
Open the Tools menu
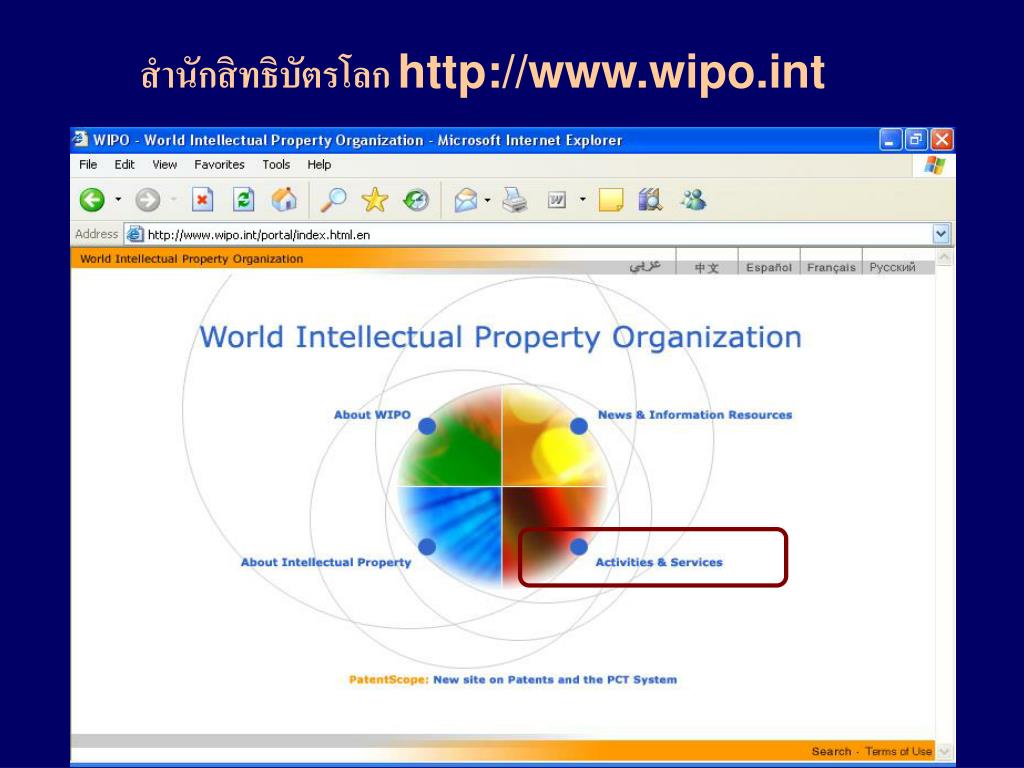276,165
